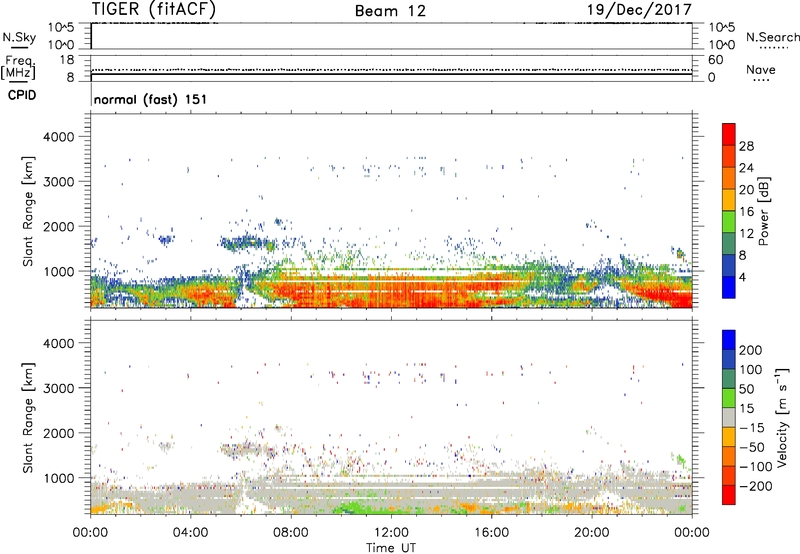Click the "28" label on Power colorbar
The image size is (800, 554).
pyautogui.click(x=746, y=146)
